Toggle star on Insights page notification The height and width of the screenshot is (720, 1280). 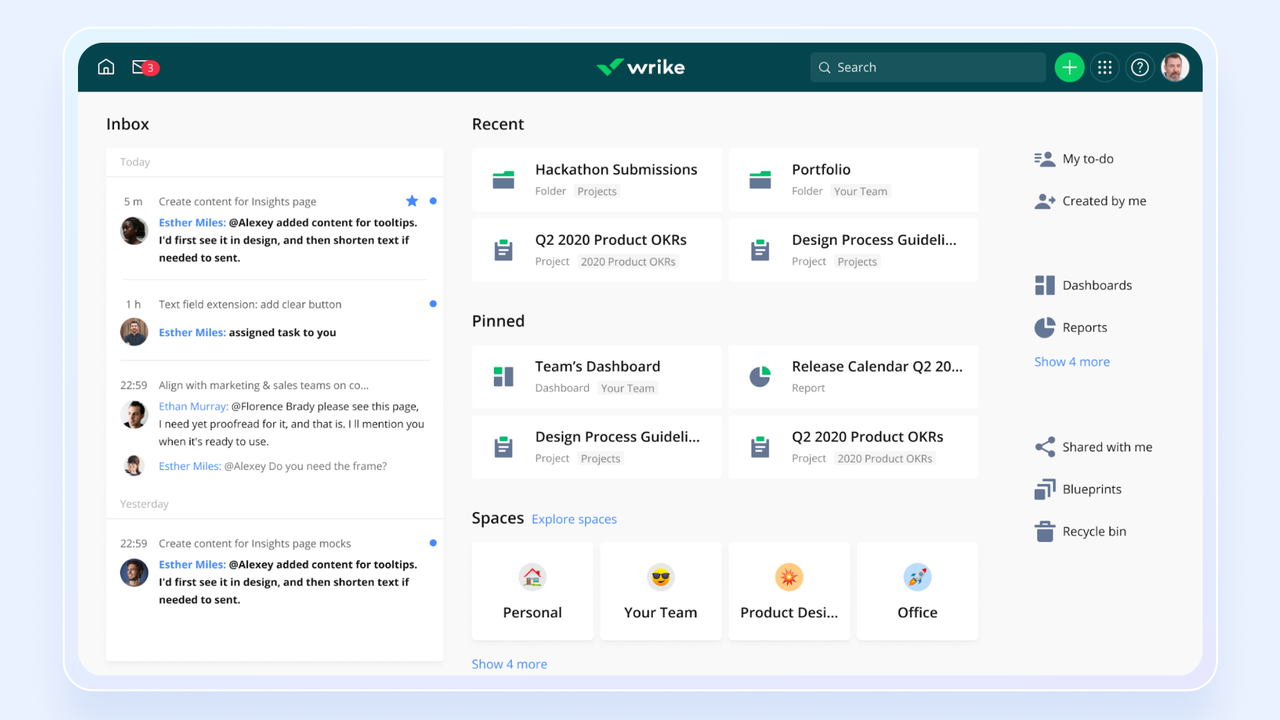click(x=412, y=201)
